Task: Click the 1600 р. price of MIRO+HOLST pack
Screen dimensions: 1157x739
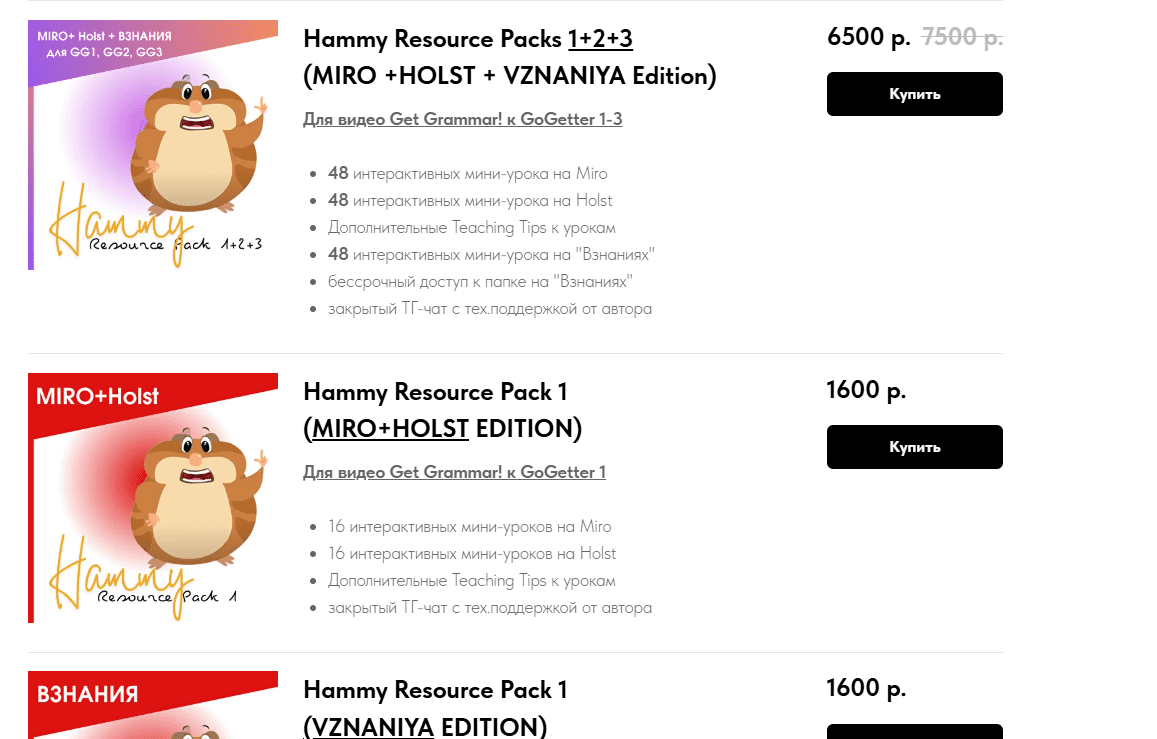Action: [866, 390]
